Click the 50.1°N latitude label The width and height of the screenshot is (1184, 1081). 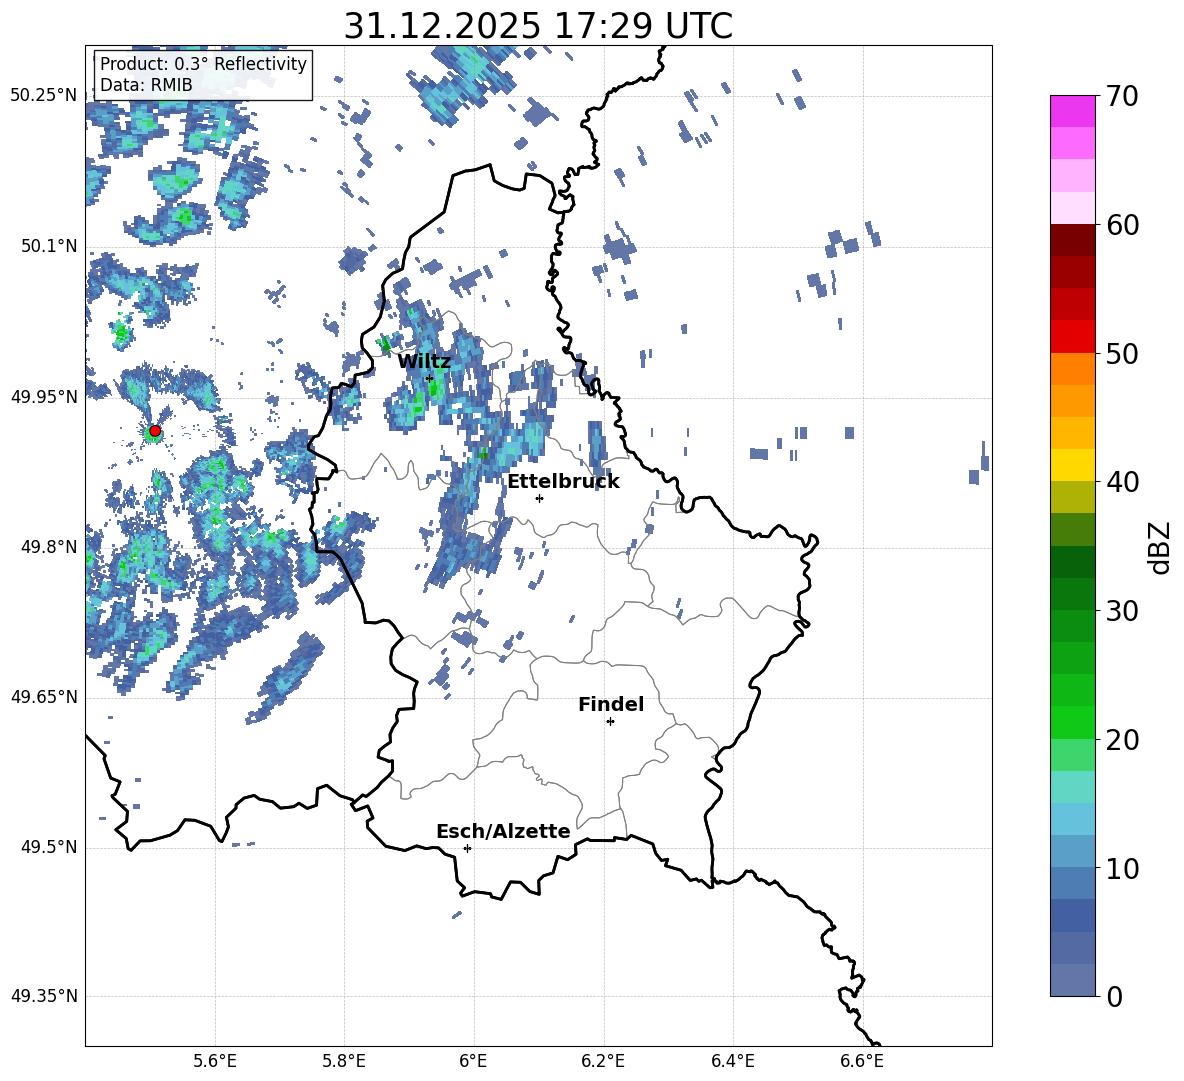tap(50, 246)
